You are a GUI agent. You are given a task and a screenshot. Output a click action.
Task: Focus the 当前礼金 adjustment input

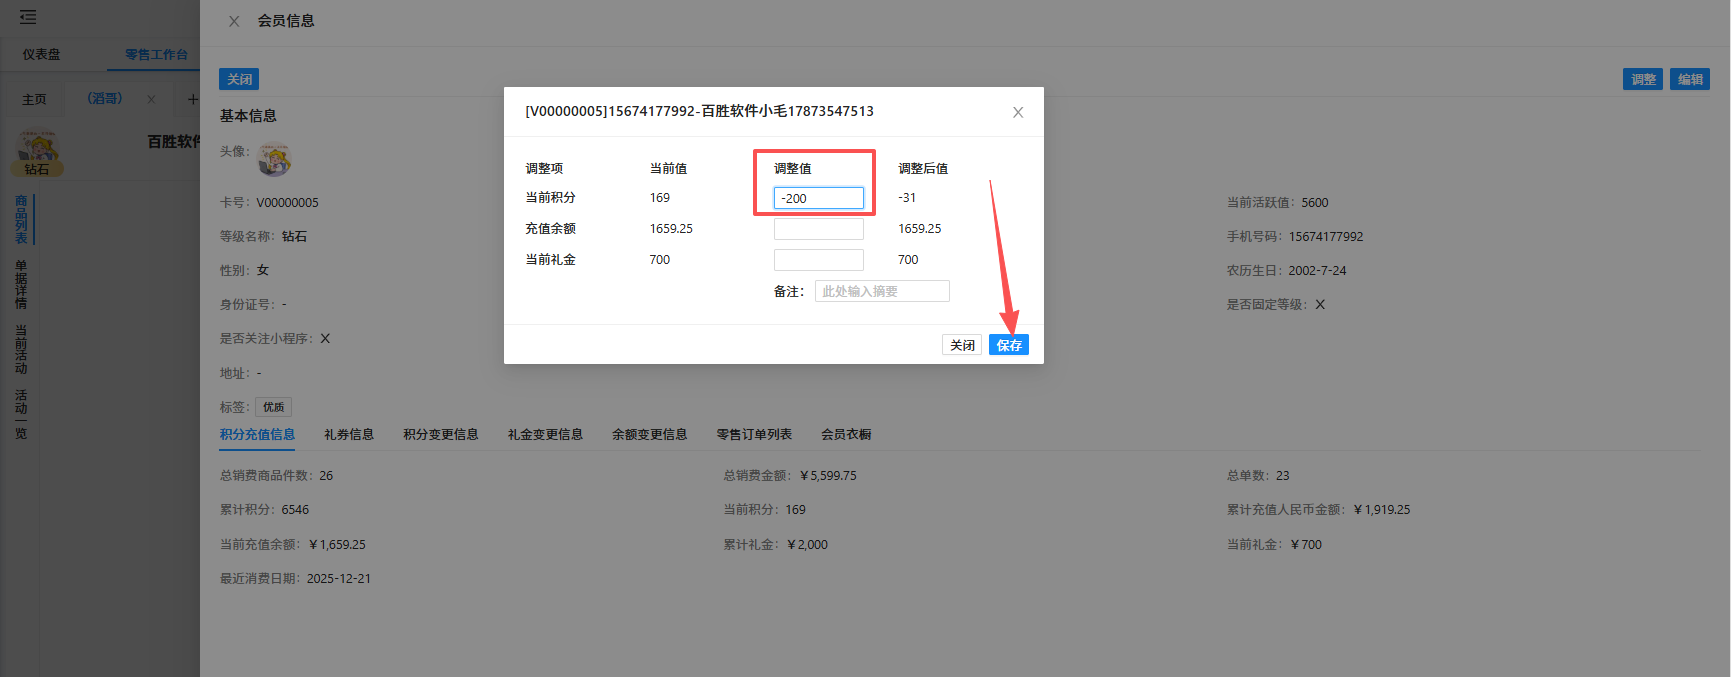819,260
